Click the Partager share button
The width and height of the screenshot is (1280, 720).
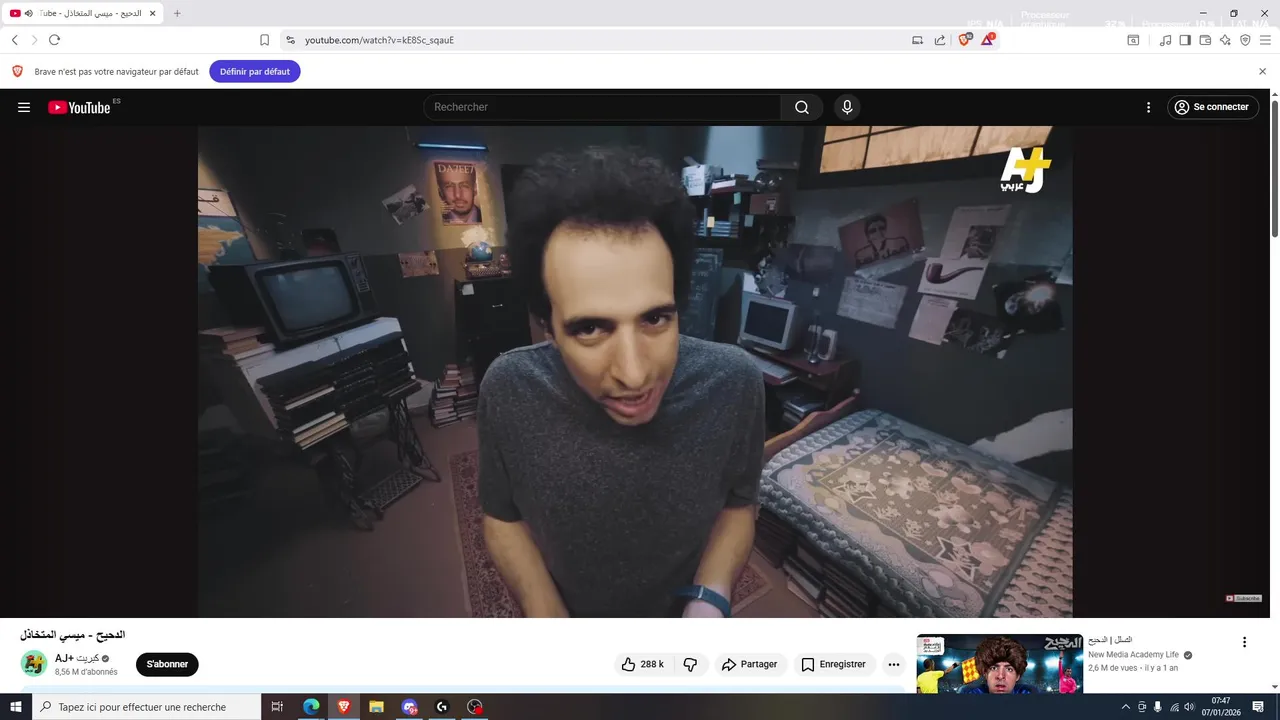[x=750, y=664]
